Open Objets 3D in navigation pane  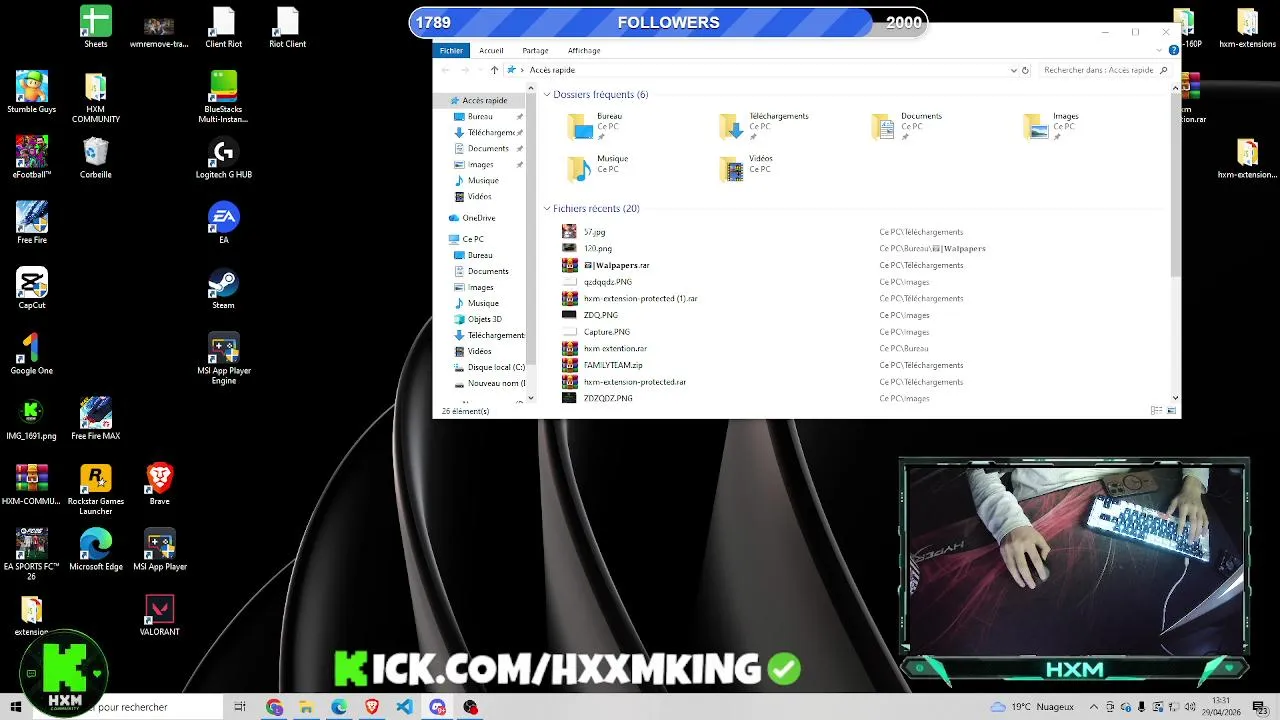(x=478, y=319)
